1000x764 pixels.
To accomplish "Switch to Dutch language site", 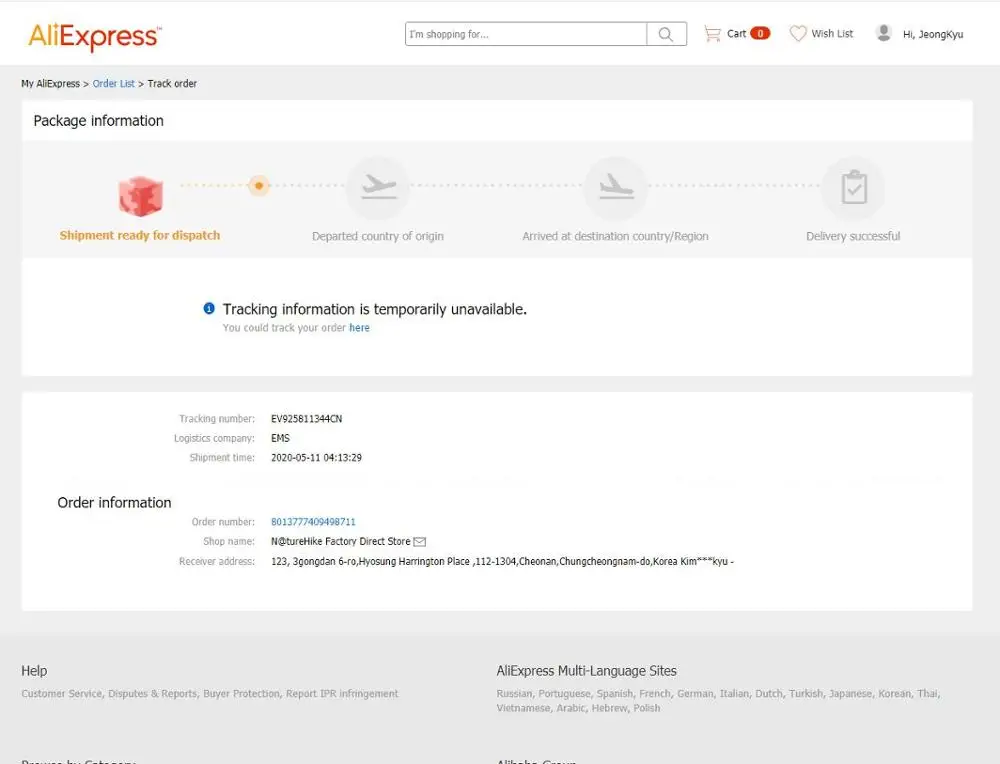I will coord(768,693).
